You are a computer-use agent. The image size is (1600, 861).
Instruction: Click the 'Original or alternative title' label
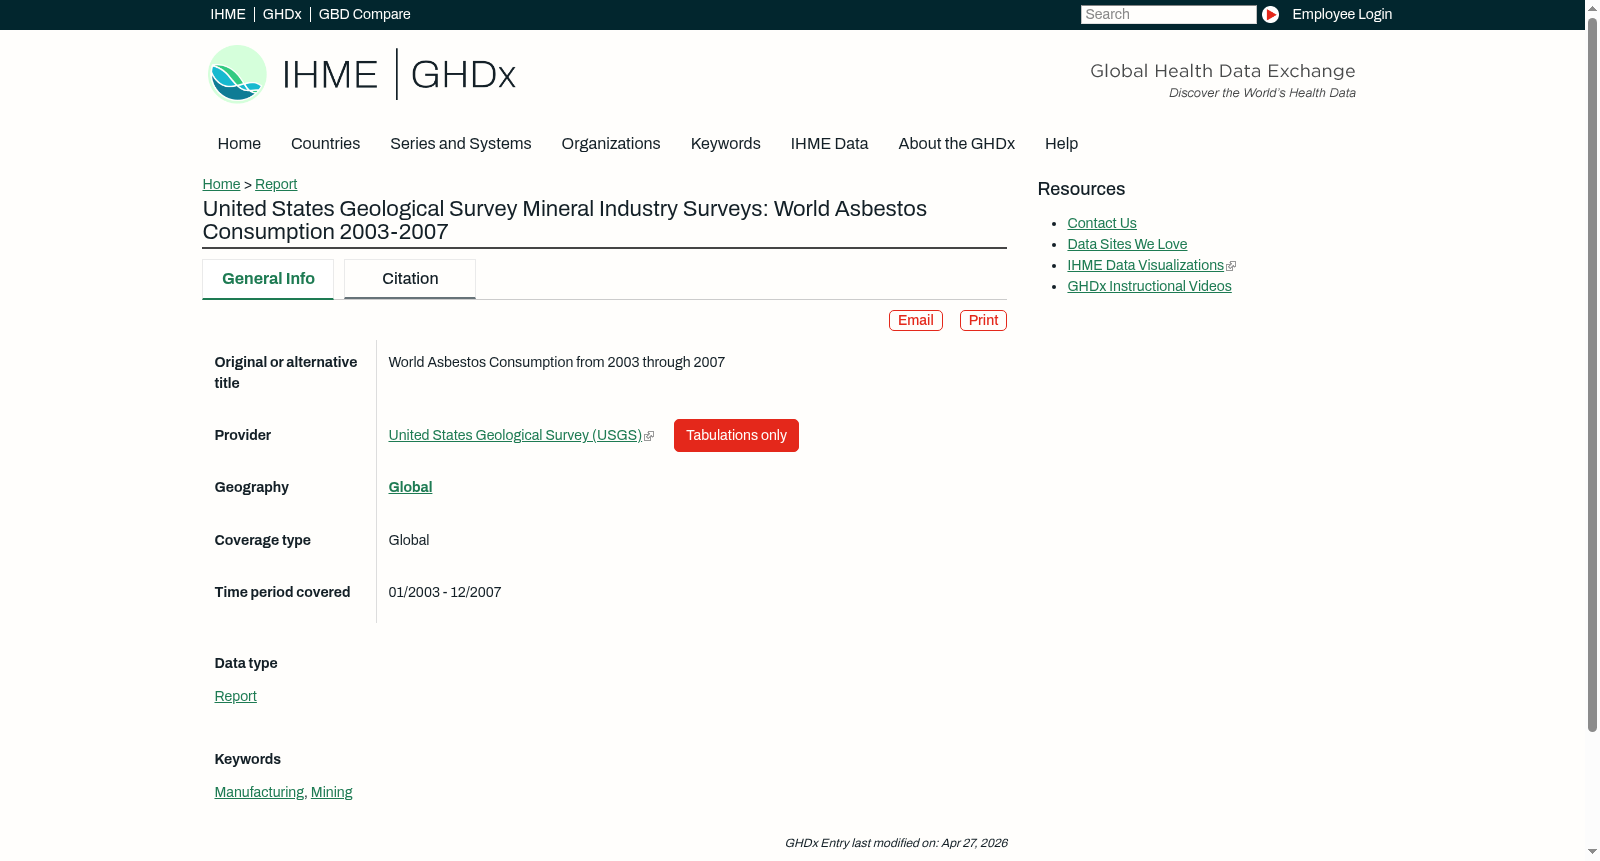tap(286, 372)
